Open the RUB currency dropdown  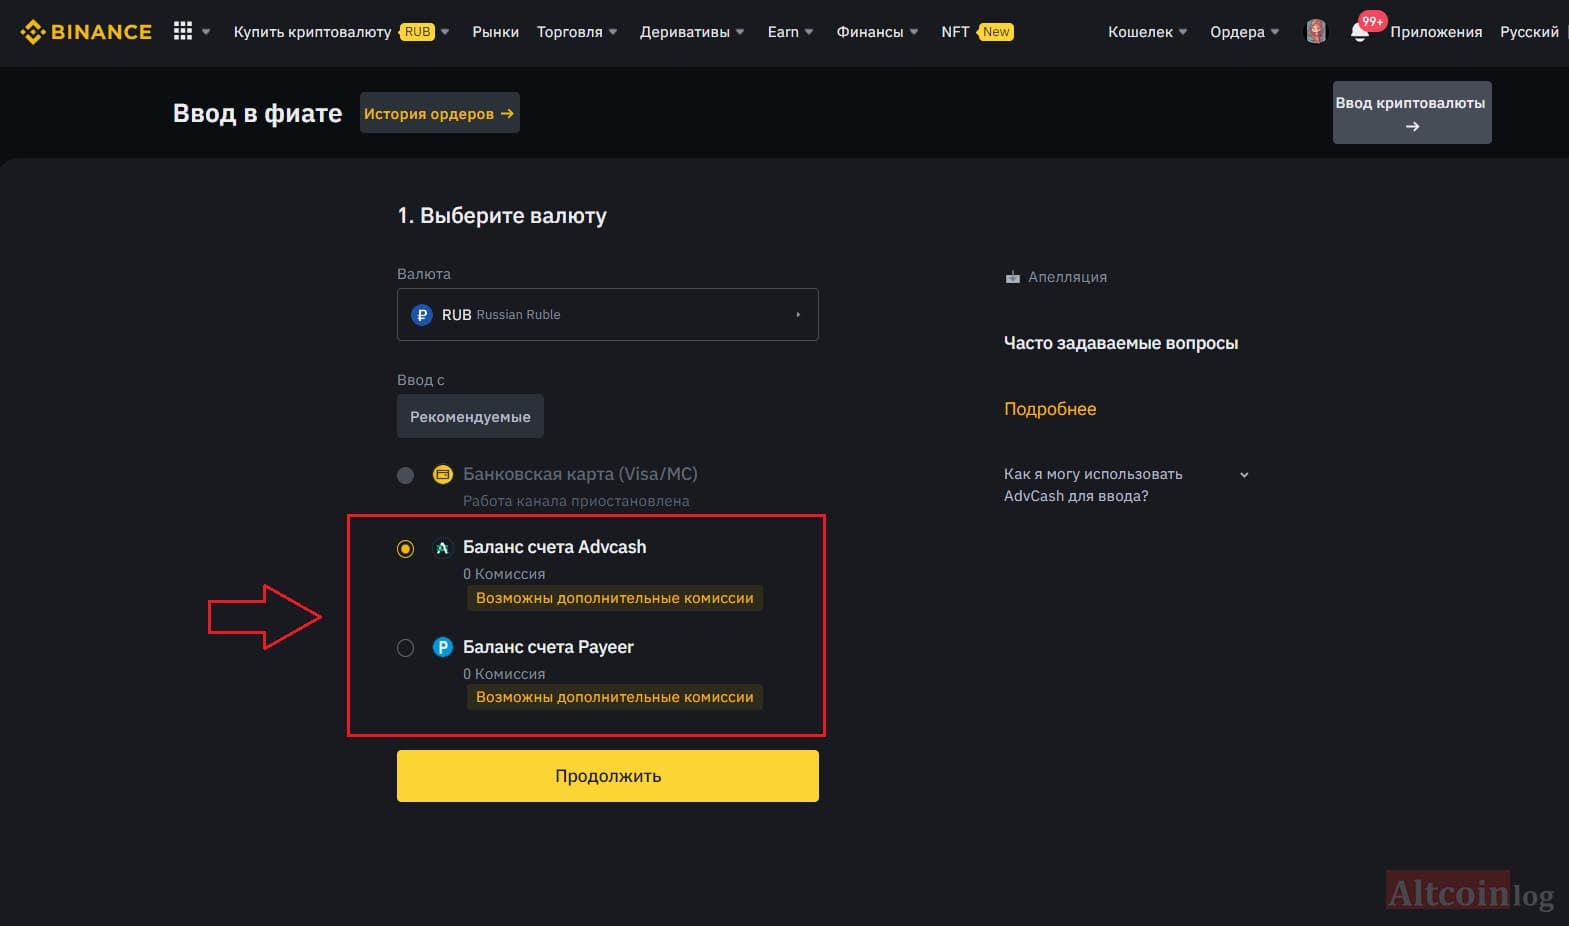tap(608, 315)
